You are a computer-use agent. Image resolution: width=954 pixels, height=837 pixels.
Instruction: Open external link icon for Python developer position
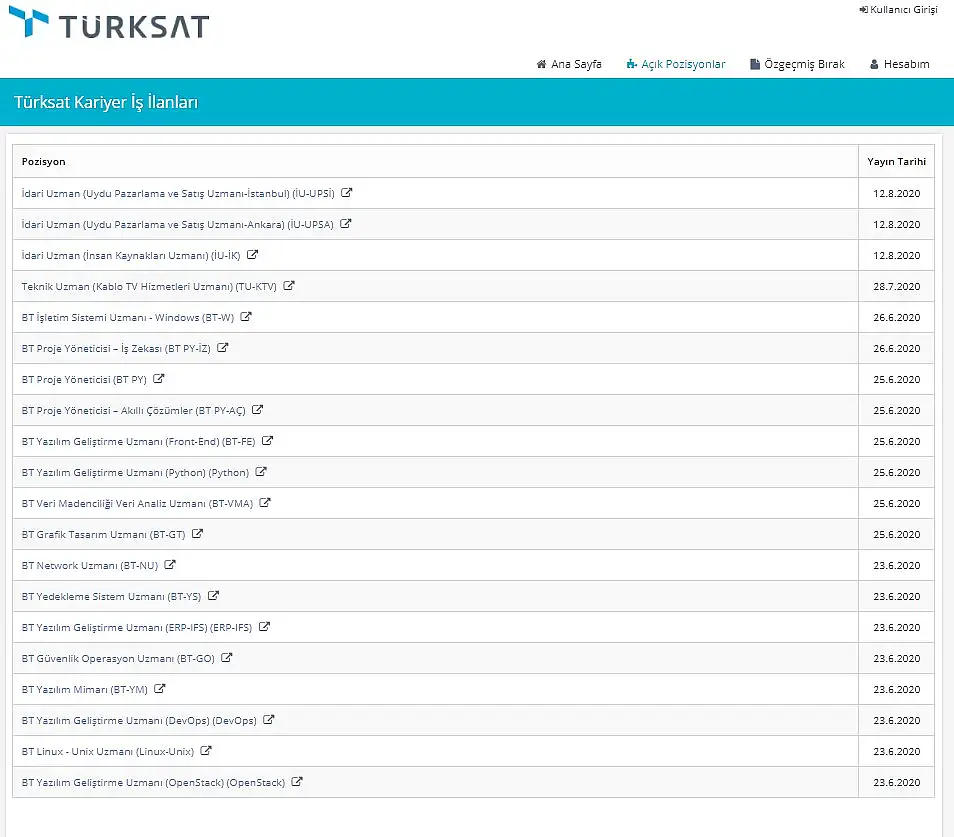(x=261, y=472)
